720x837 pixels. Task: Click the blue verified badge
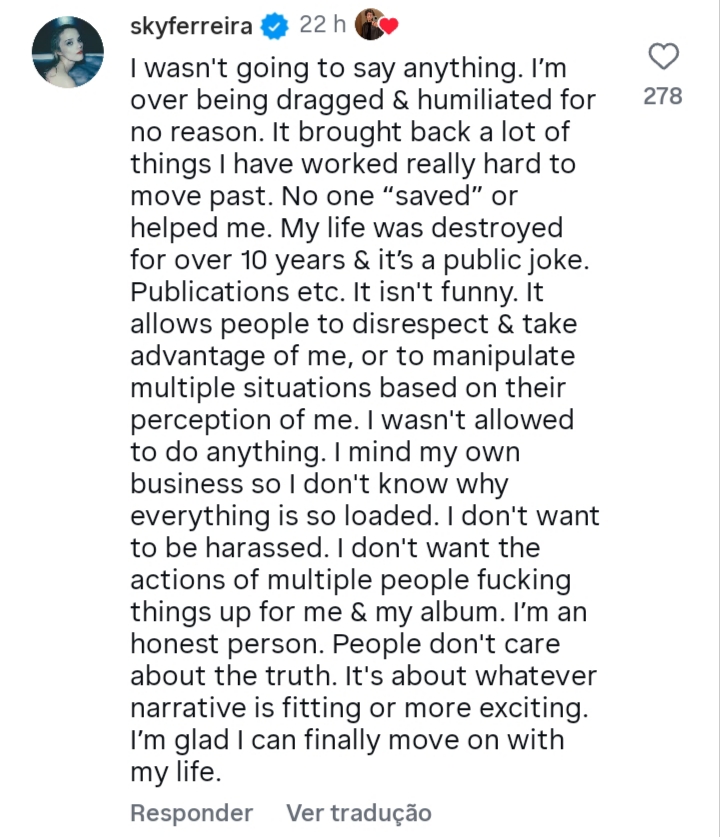pos(274,28)
